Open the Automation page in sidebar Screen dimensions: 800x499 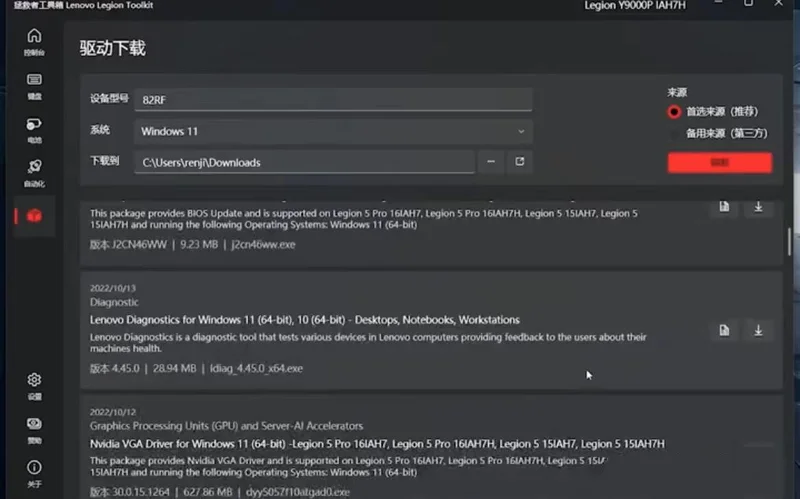click(x=34, y=173)
